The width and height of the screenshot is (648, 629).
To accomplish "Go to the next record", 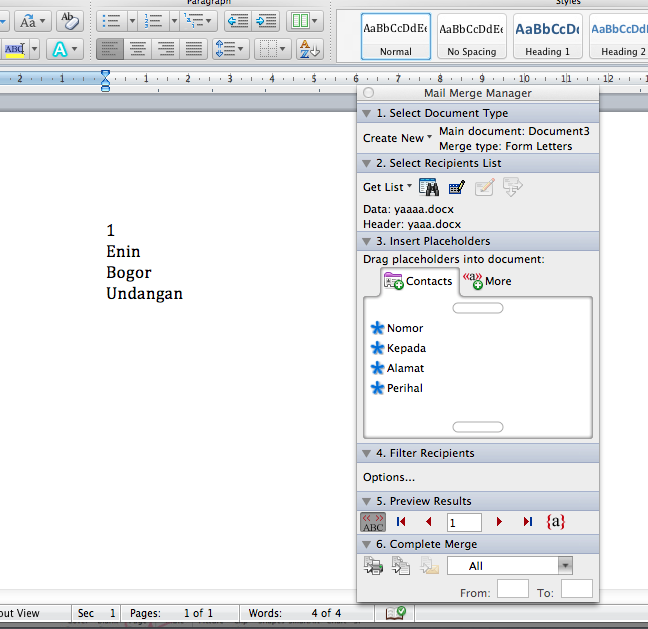I will (x=499, y=522).
